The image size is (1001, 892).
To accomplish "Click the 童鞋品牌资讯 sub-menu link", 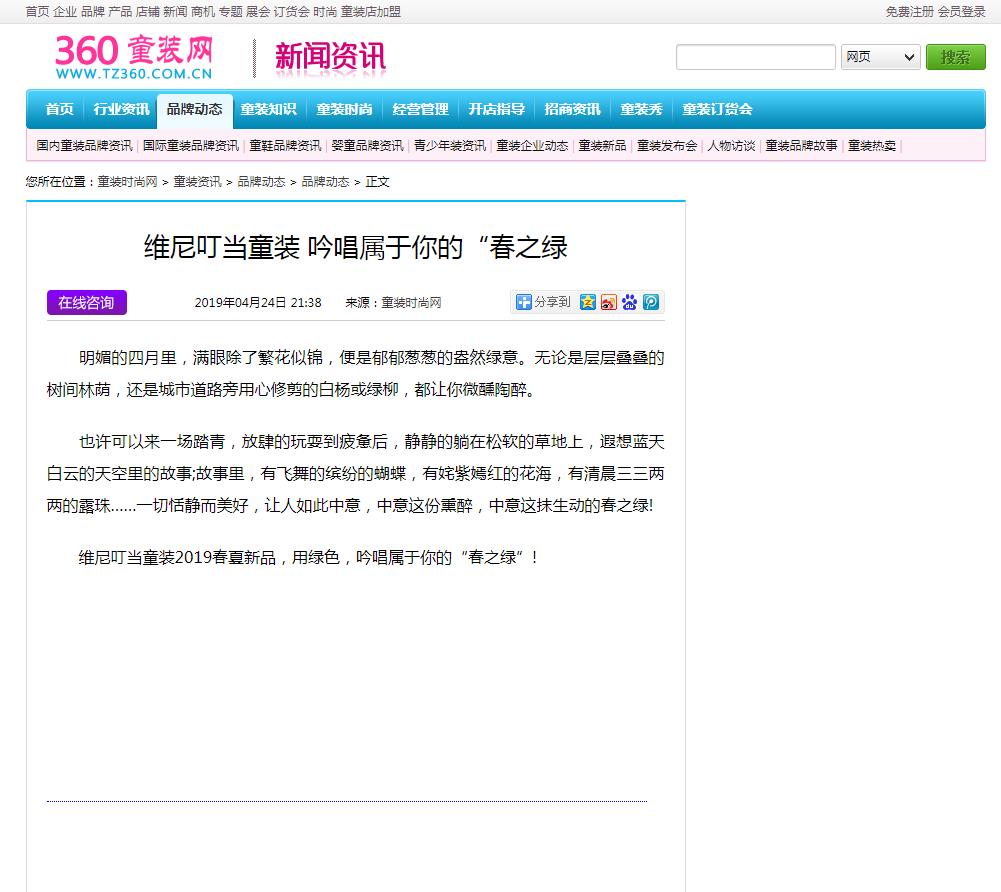I will coord(285,146).
